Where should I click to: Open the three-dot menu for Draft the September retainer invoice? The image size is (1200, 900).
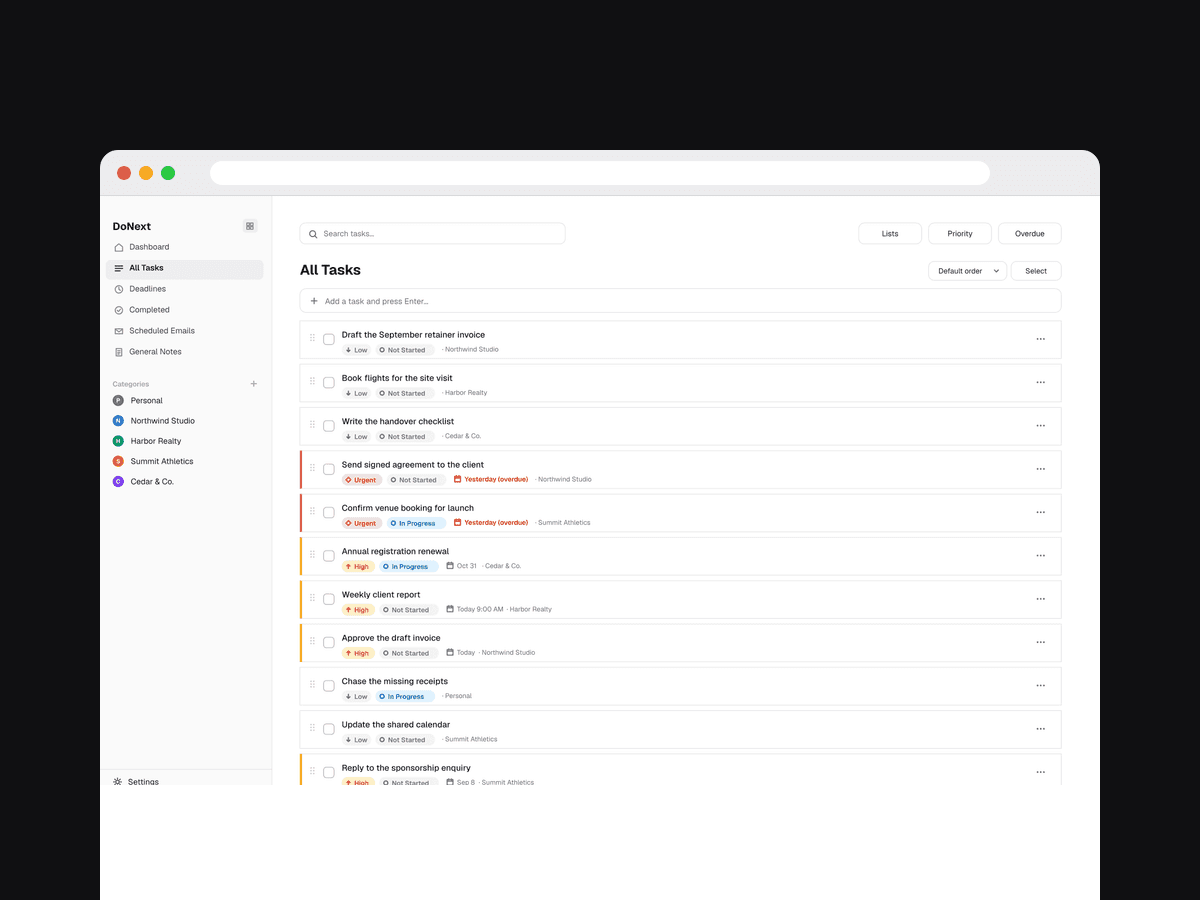point(1040,339)
